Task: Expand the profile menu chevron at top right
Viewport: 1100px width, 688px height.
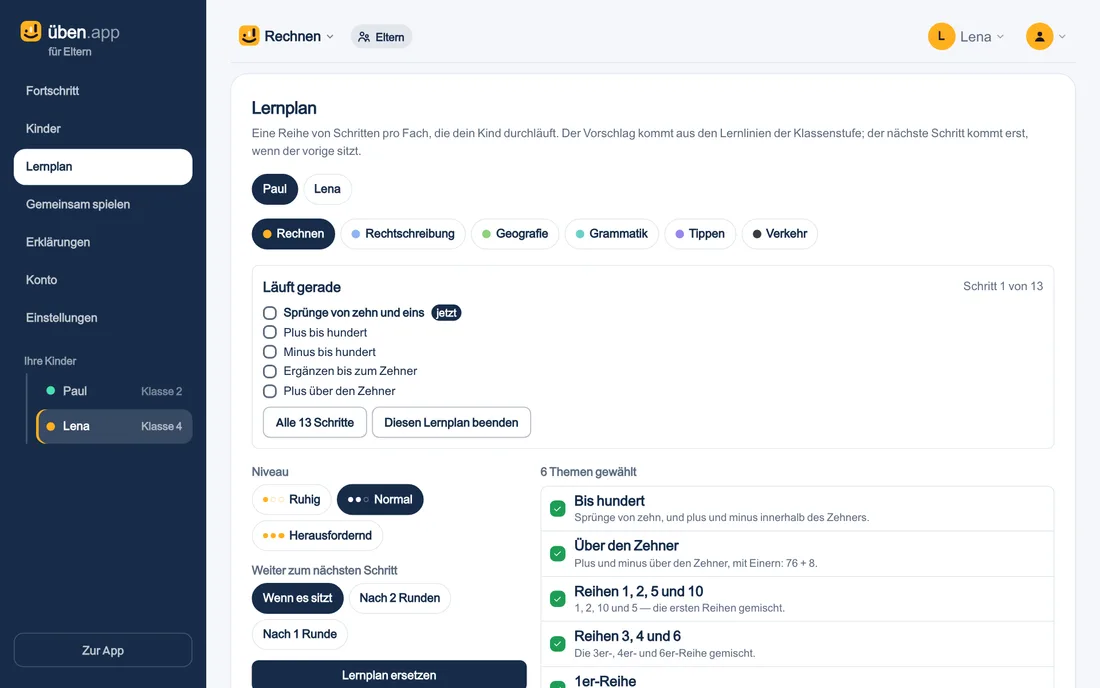Action: coord(1062,36)
